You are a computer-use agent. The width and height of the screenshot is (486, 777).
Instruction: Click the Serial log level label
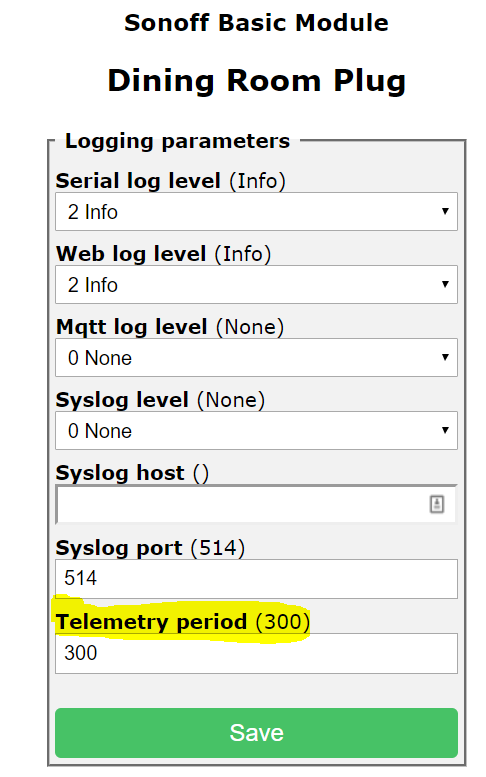pos(170,181)
